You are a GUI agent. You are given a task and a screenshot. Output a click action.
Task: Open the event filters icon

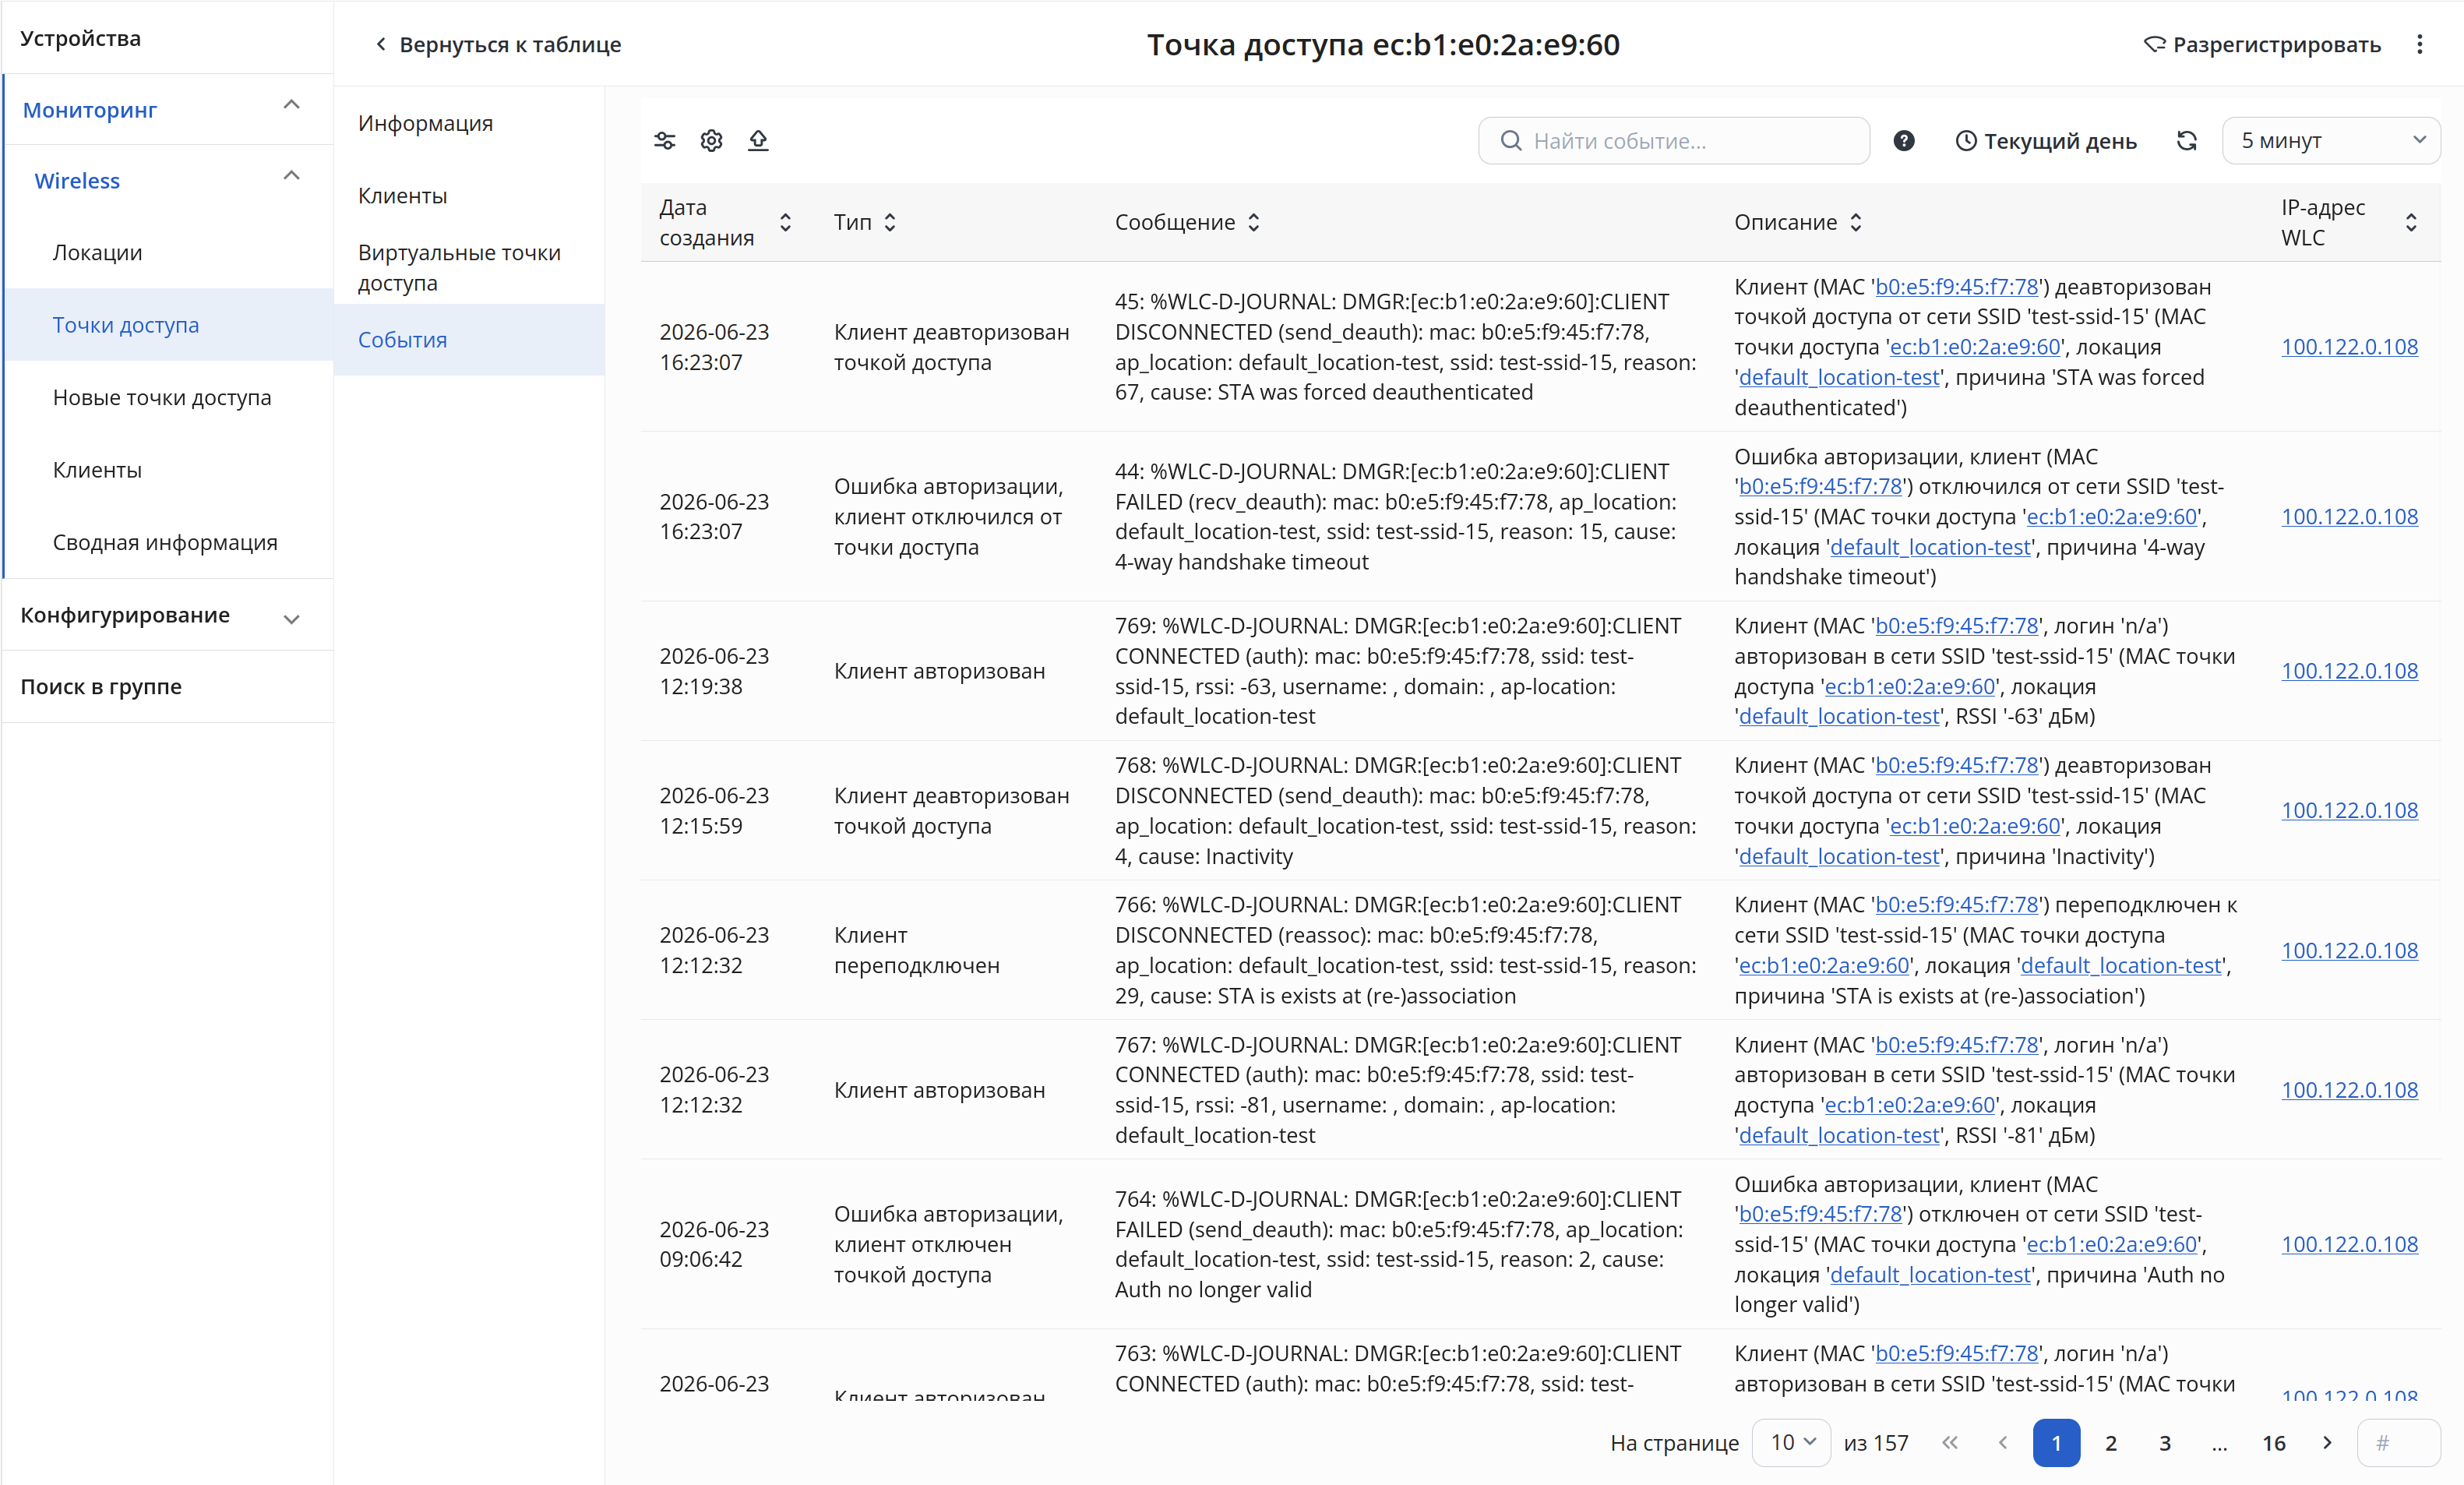(665, 141)
